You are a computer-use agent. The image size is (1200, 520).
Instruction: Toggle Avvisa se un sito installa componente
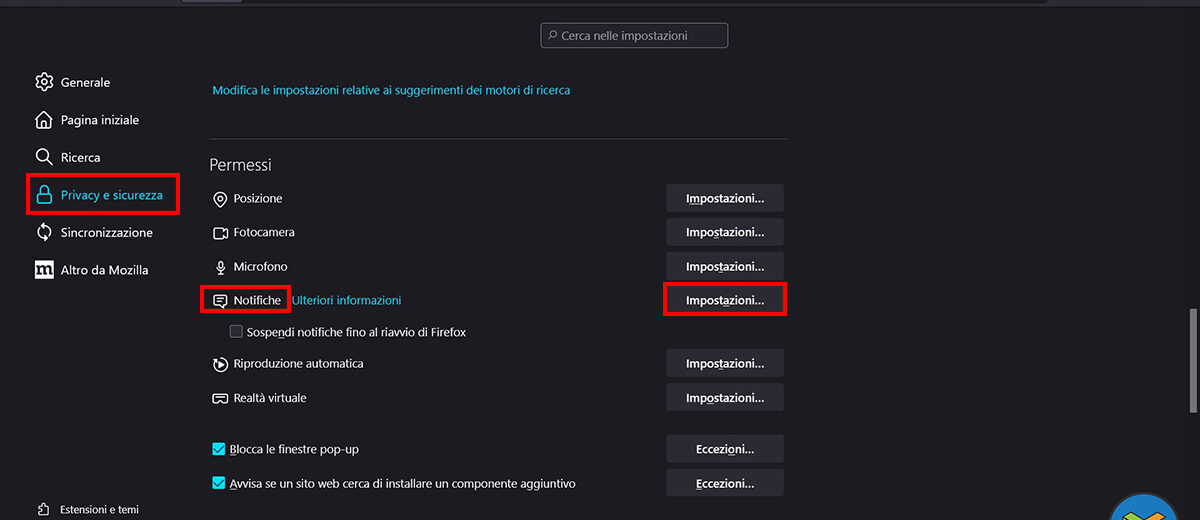(219, 484)
